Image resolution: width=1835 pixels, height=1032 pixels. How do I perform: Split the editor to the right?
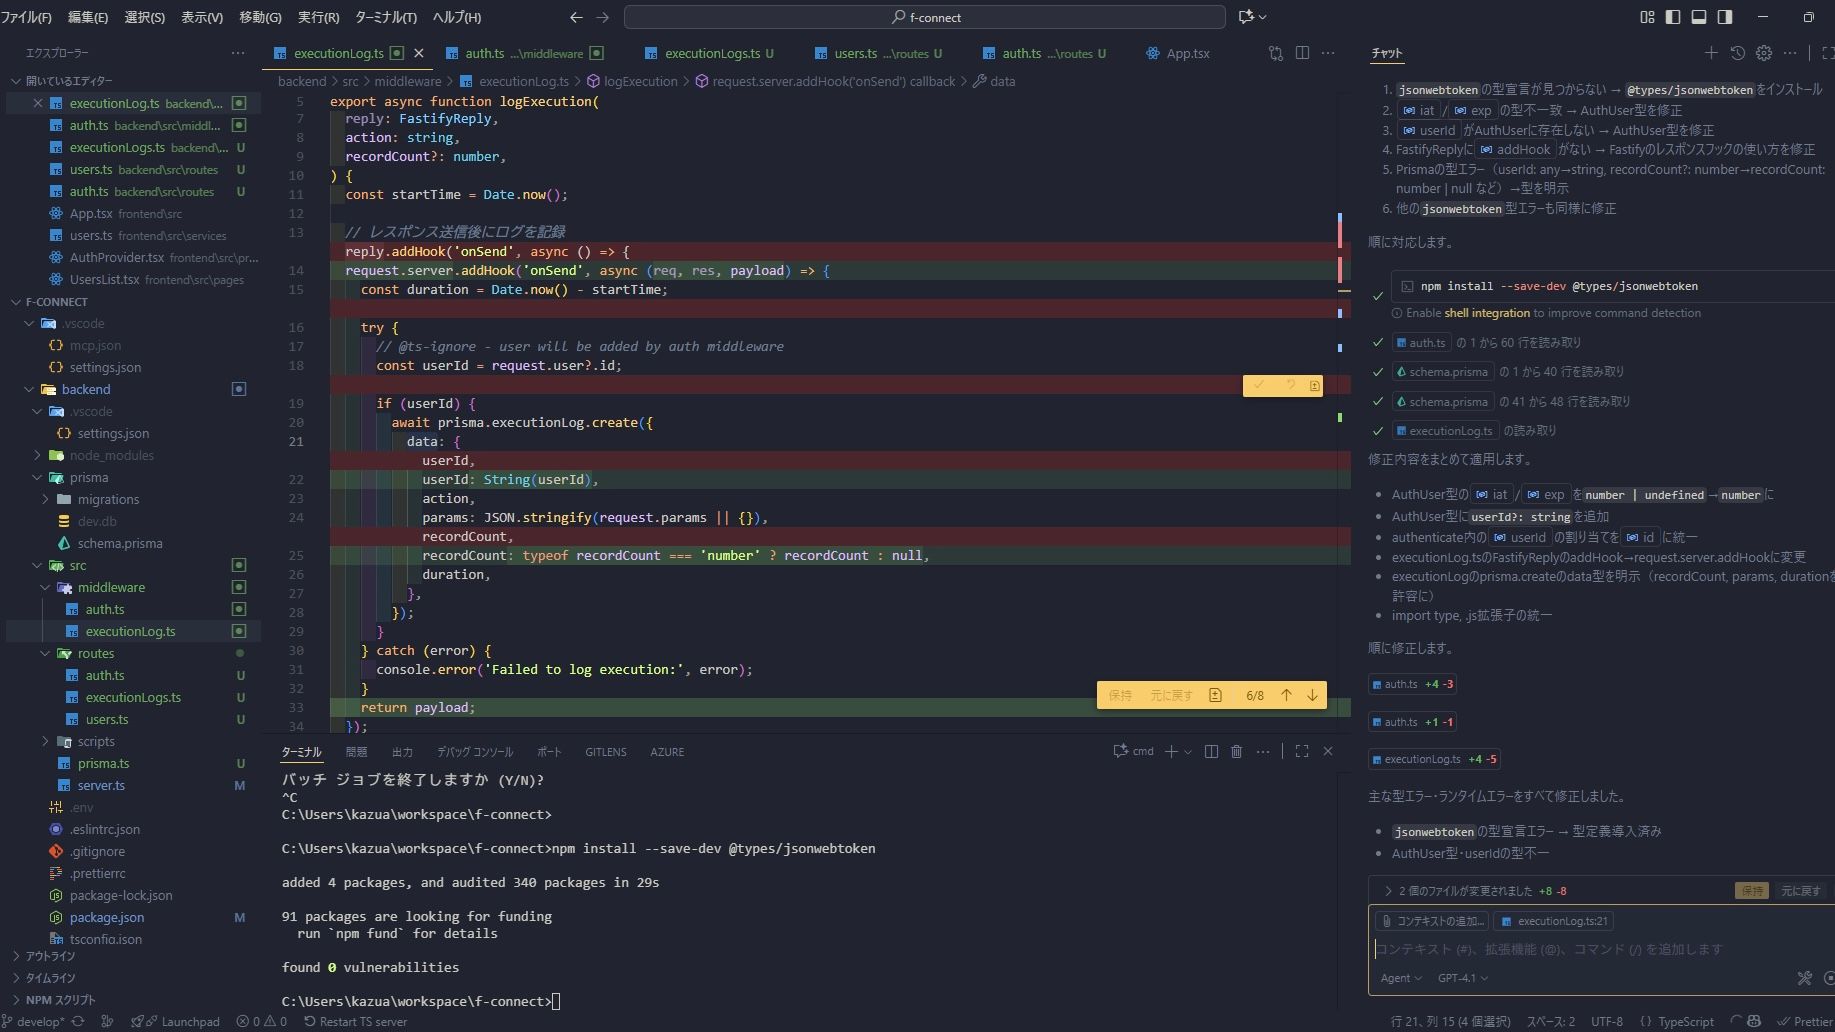(x=1302, y=53)
